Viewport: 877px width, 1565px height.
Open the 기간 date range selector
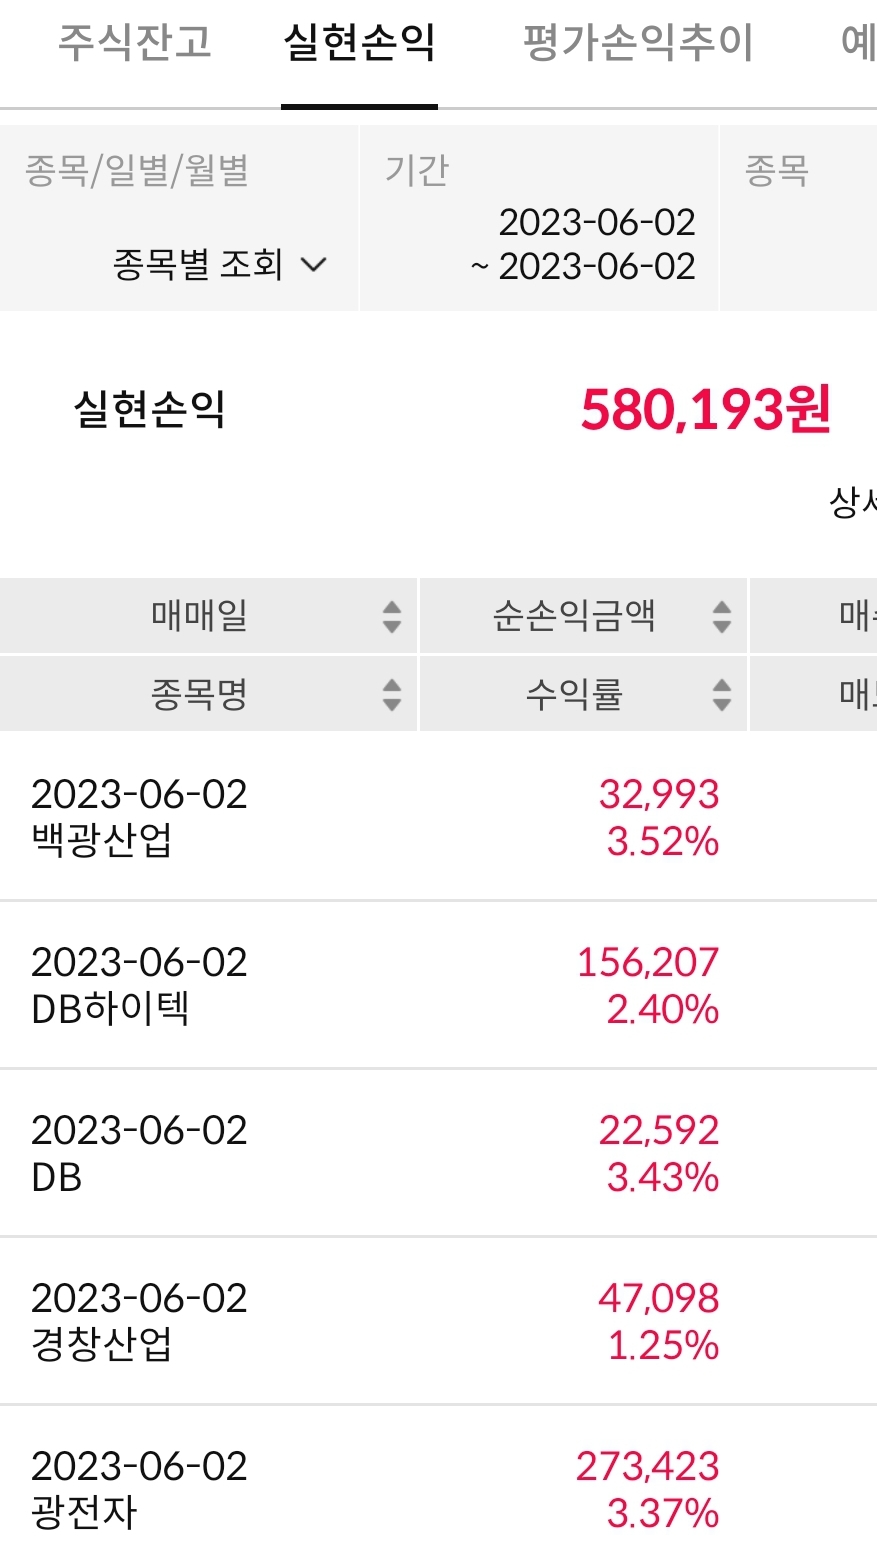539,218
